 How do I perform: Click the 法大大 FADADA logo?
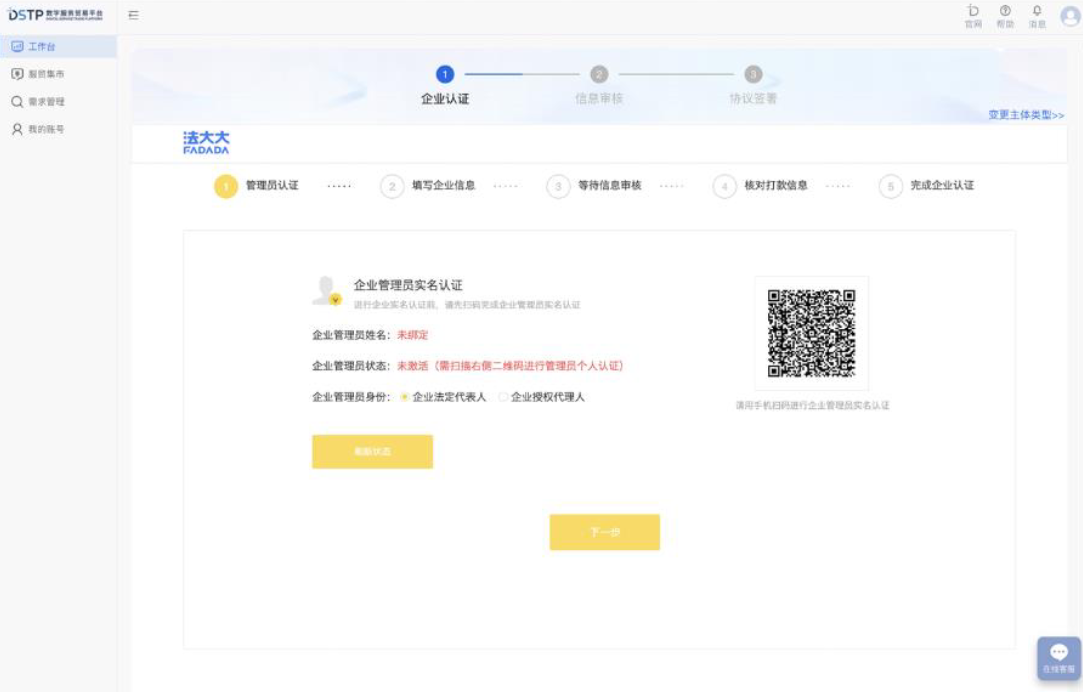coord(206,143)
